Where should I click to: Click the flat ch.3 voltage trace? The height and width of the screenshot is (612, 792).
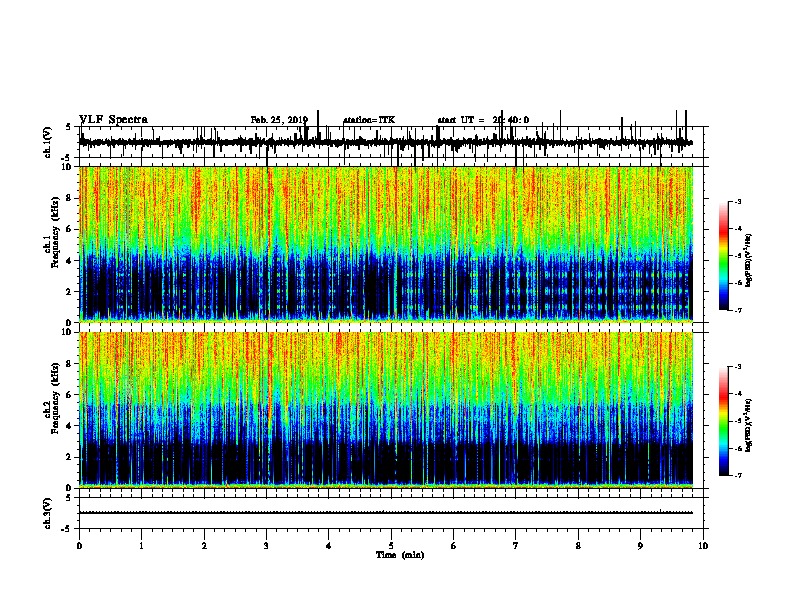(386, 513)
